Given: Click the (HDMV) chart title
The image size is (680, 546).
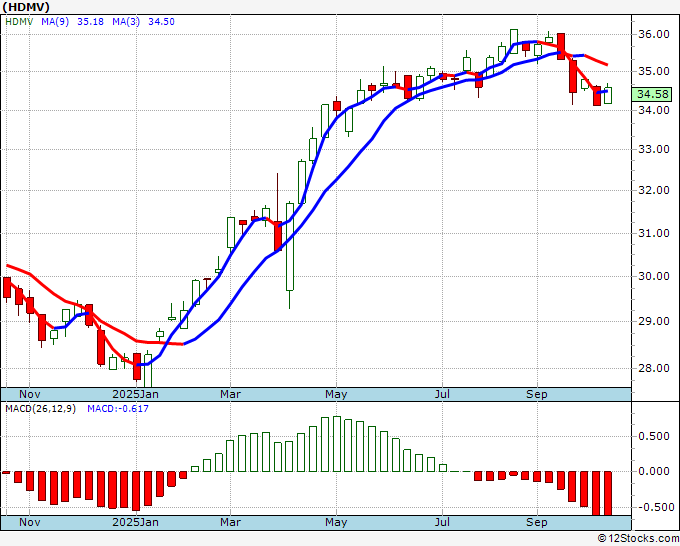Looking at the screenshot, I should point(26,7).
